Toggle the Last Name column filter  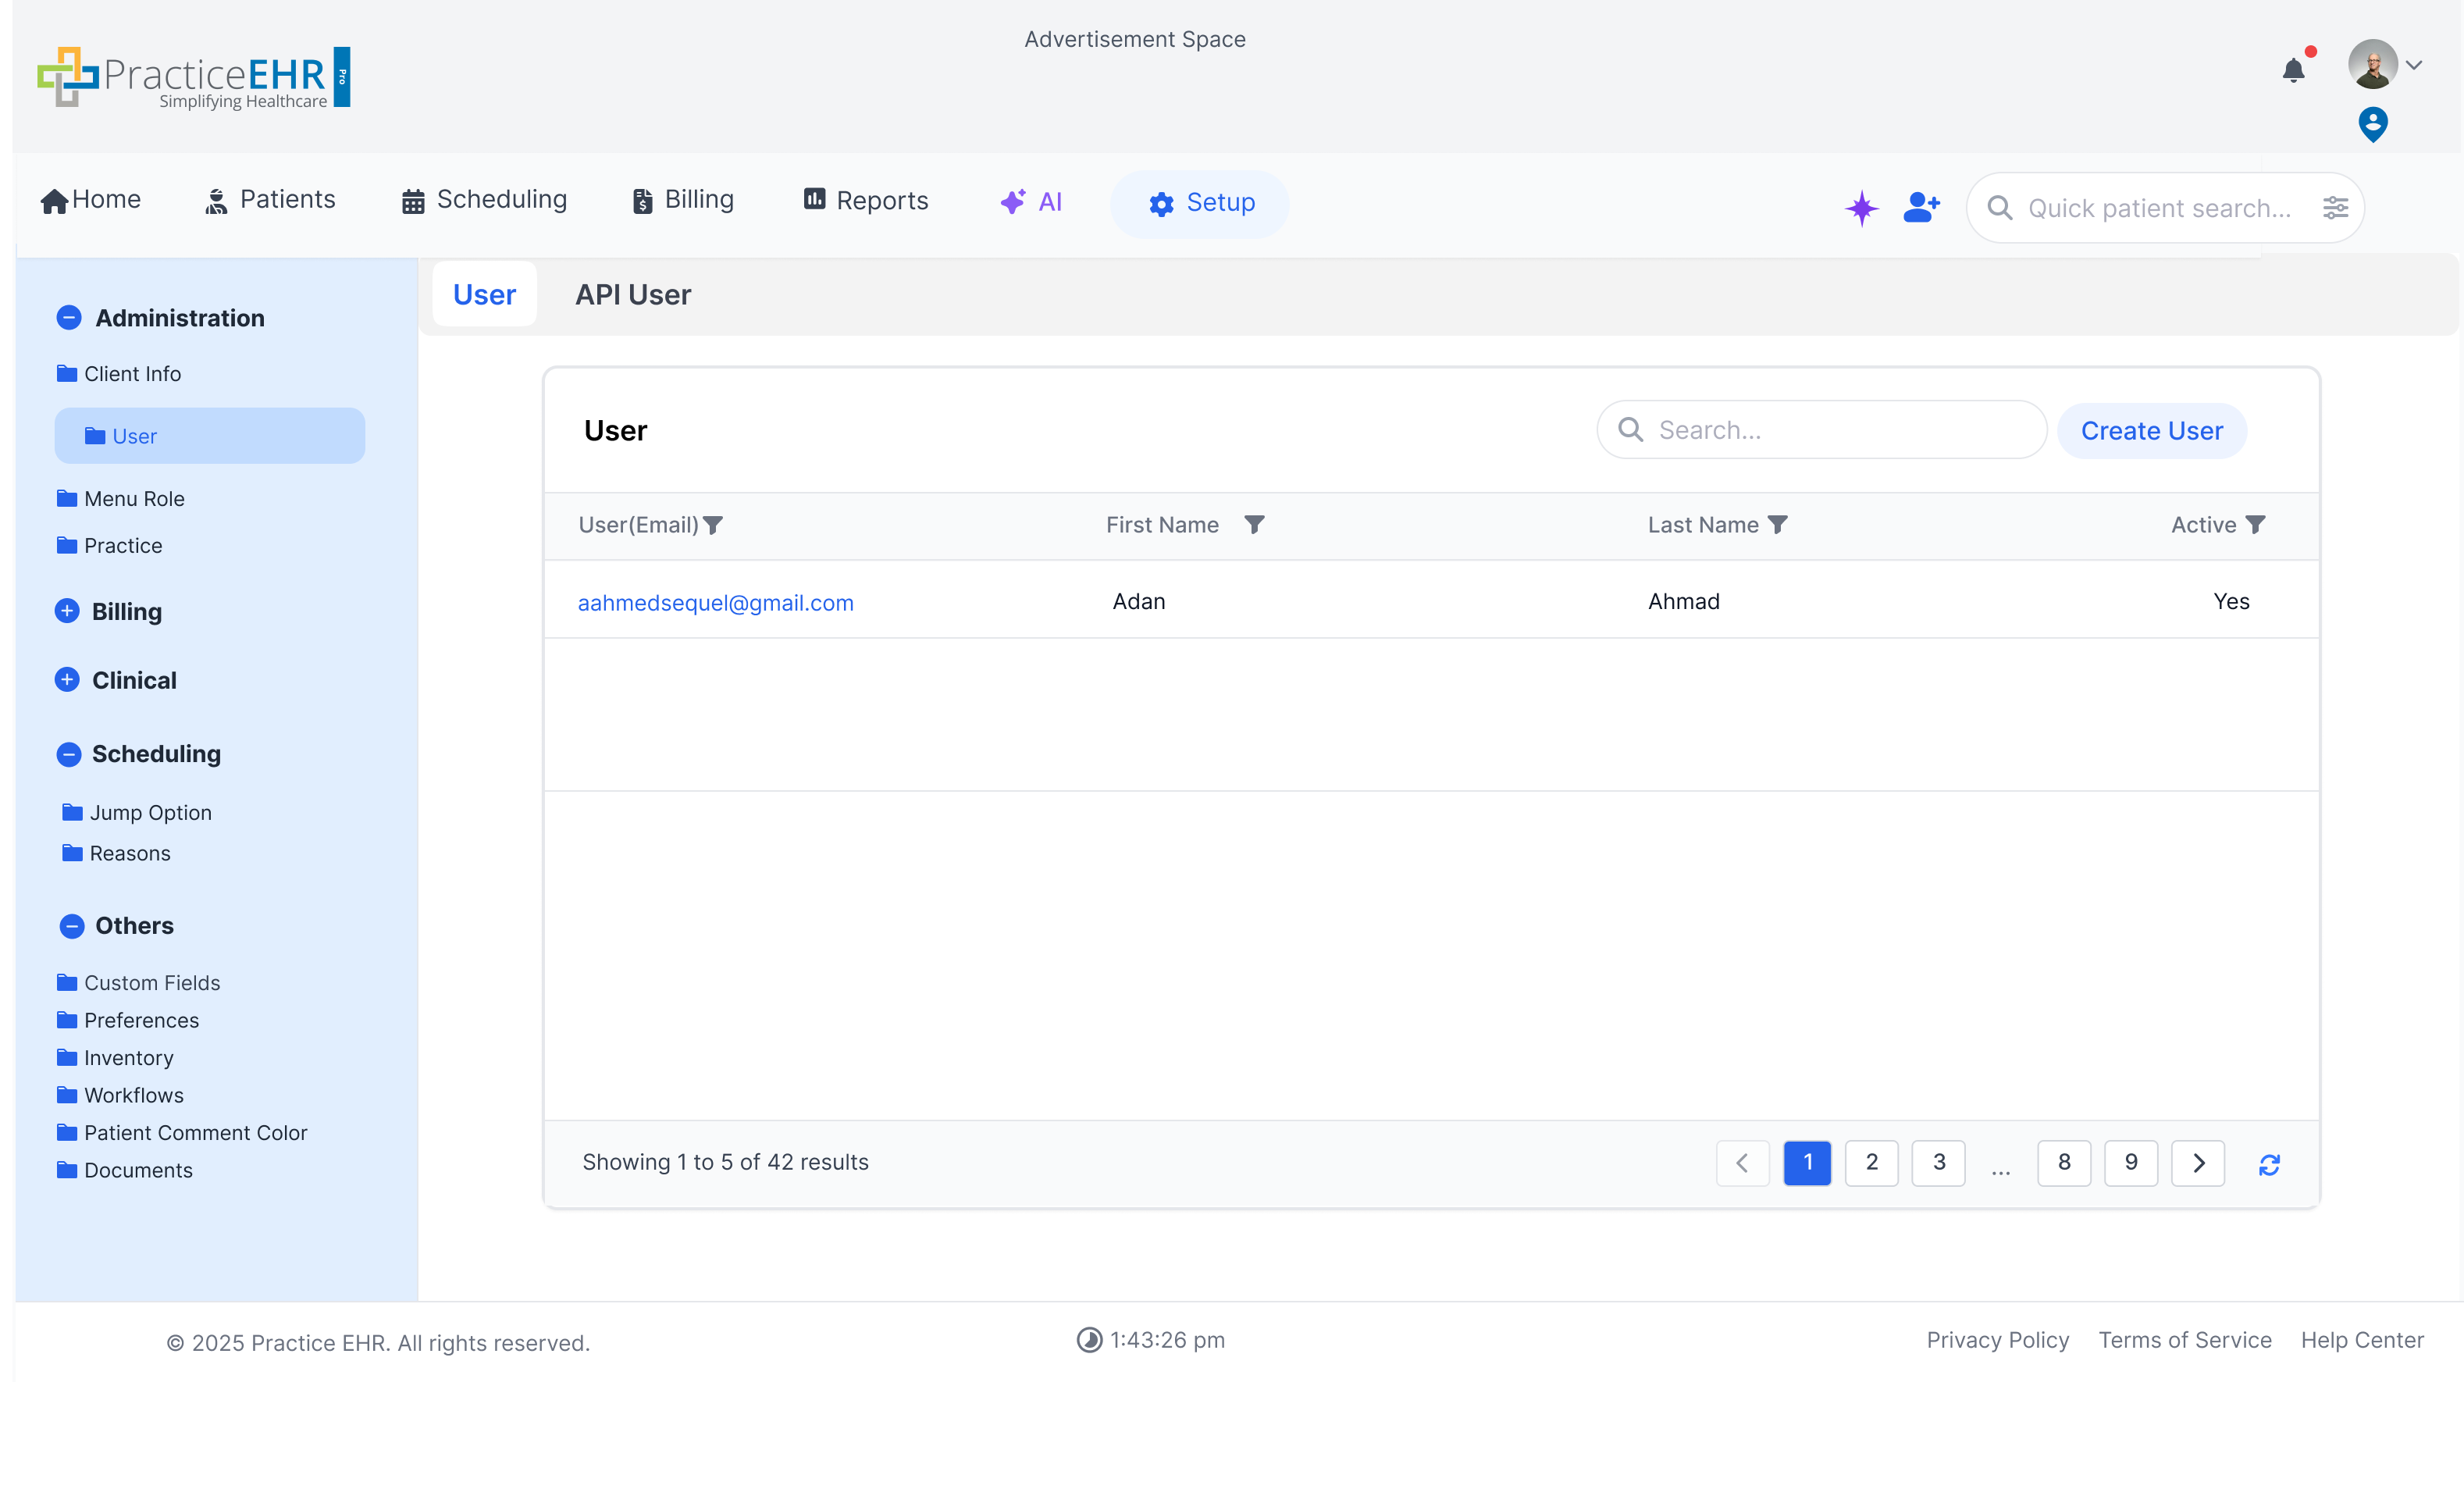coord(1779,524)
